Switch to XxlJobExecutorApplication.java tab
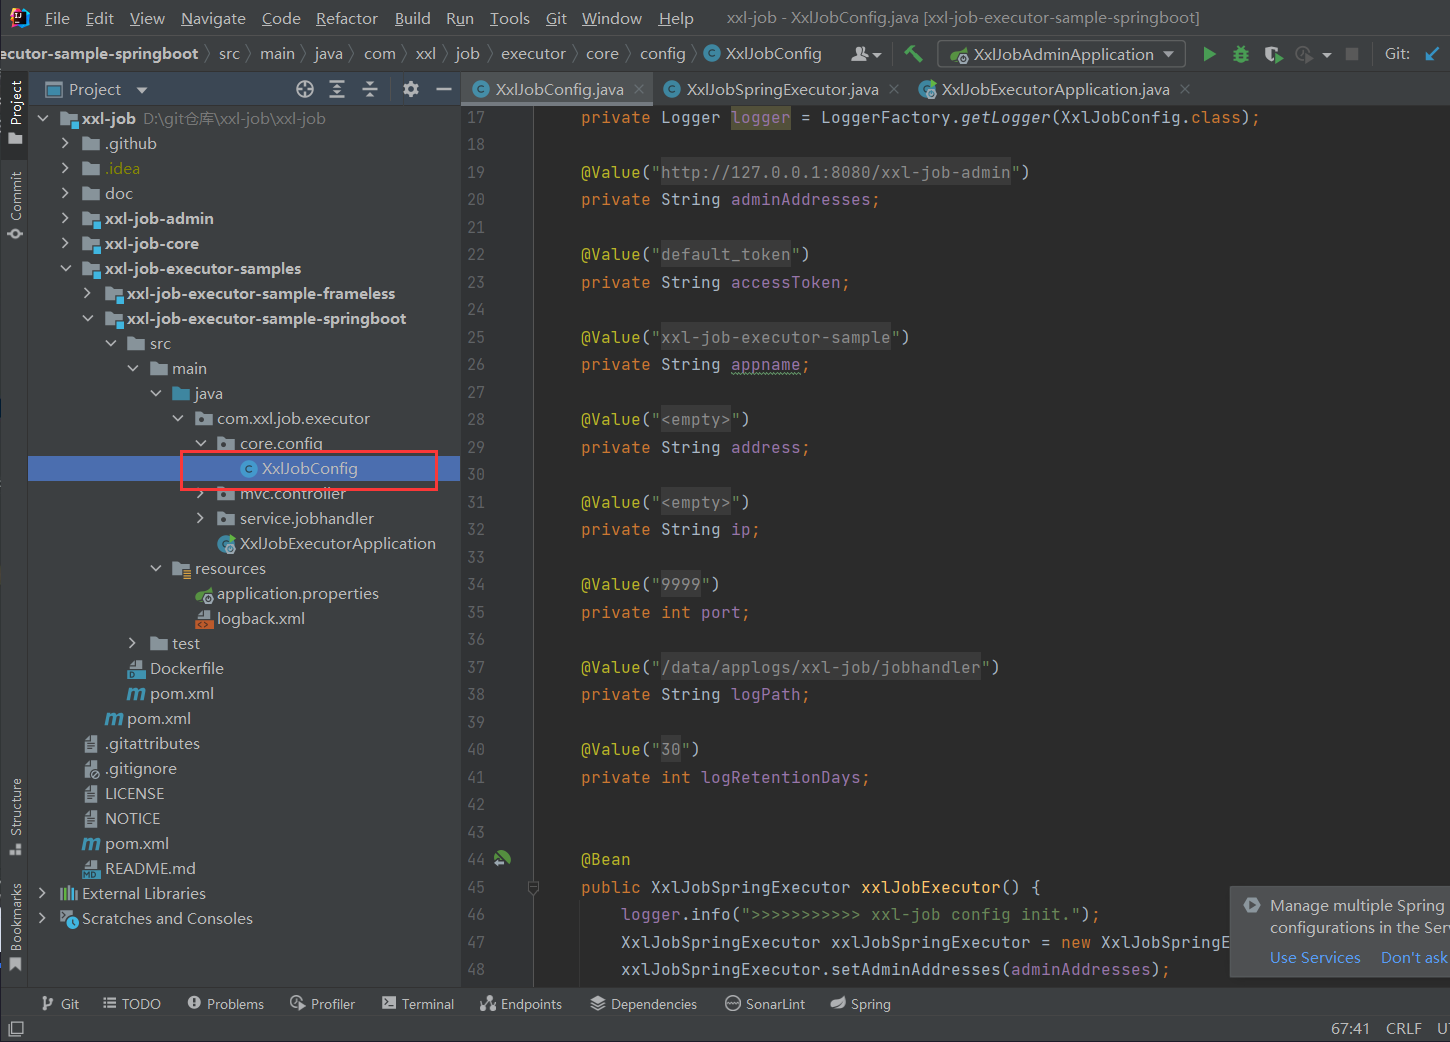This screenshot has width=1450, height=1042. tap(1055, 89)
